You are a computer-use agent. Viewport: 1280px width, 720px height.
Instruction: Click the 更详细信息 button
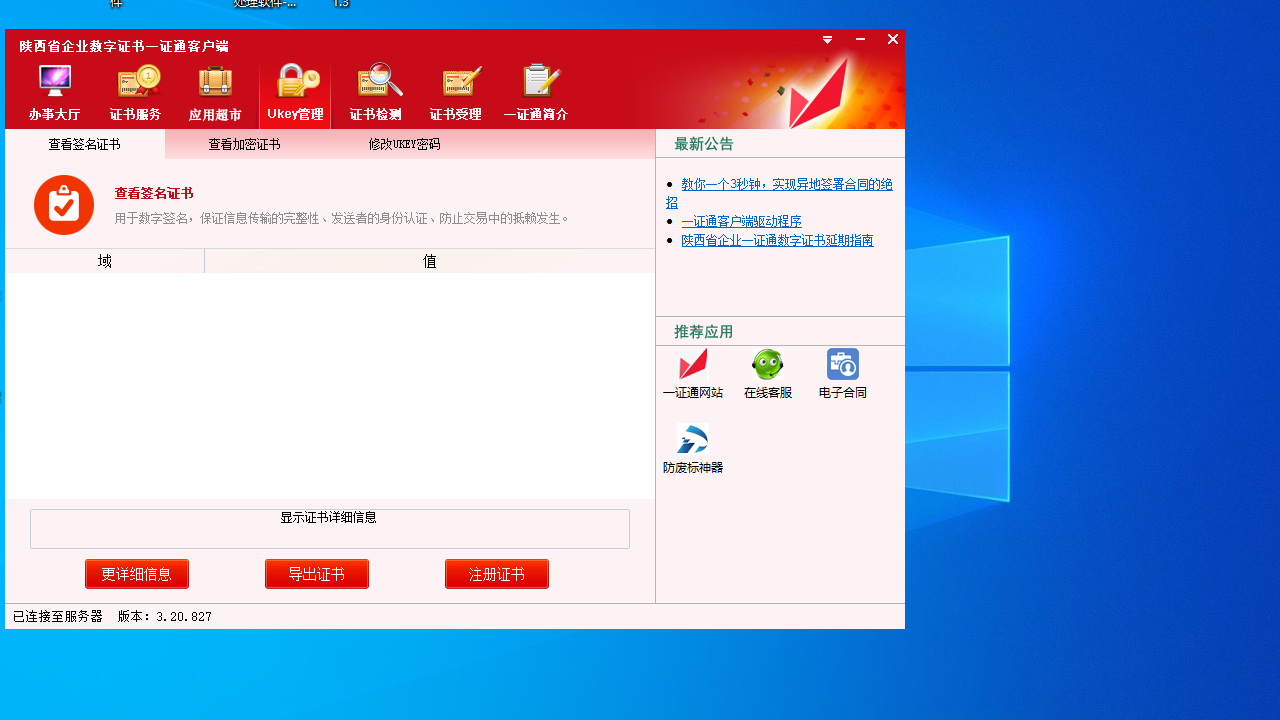pyautogui.click(x=136, y=573)
